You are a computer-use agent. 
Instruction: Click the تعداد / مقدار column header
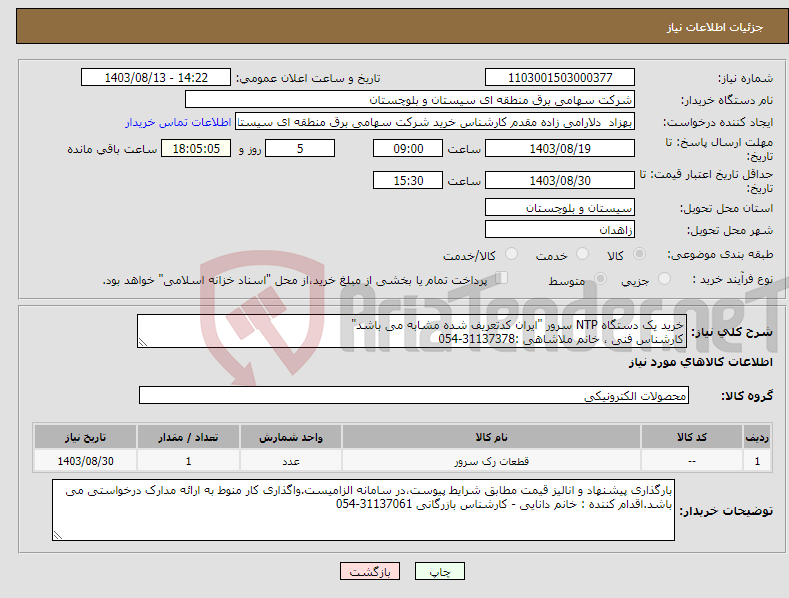click(x=188, y=437)
